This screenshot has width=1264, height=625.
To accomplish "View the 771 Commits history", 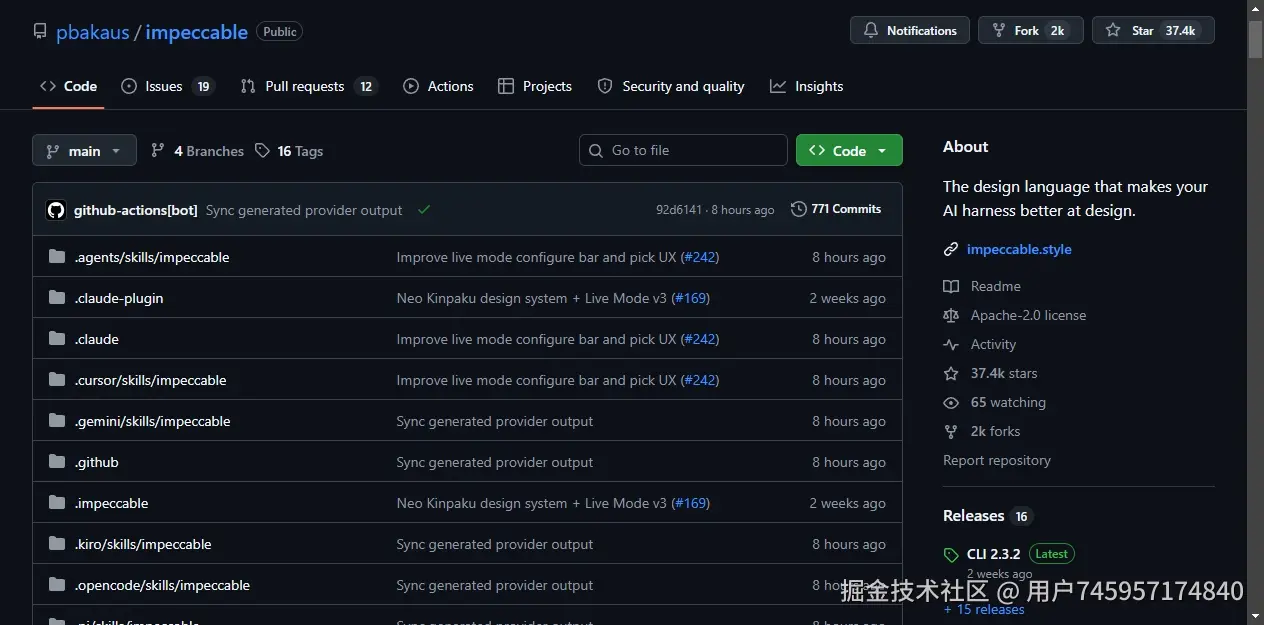I will [836, 209].
